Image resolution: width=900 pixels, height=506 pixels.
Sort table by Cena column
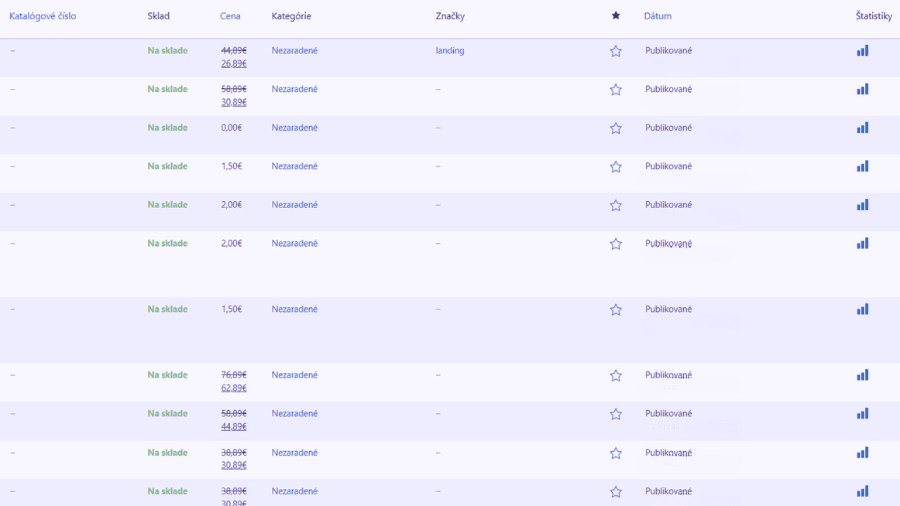coord(230,16)
